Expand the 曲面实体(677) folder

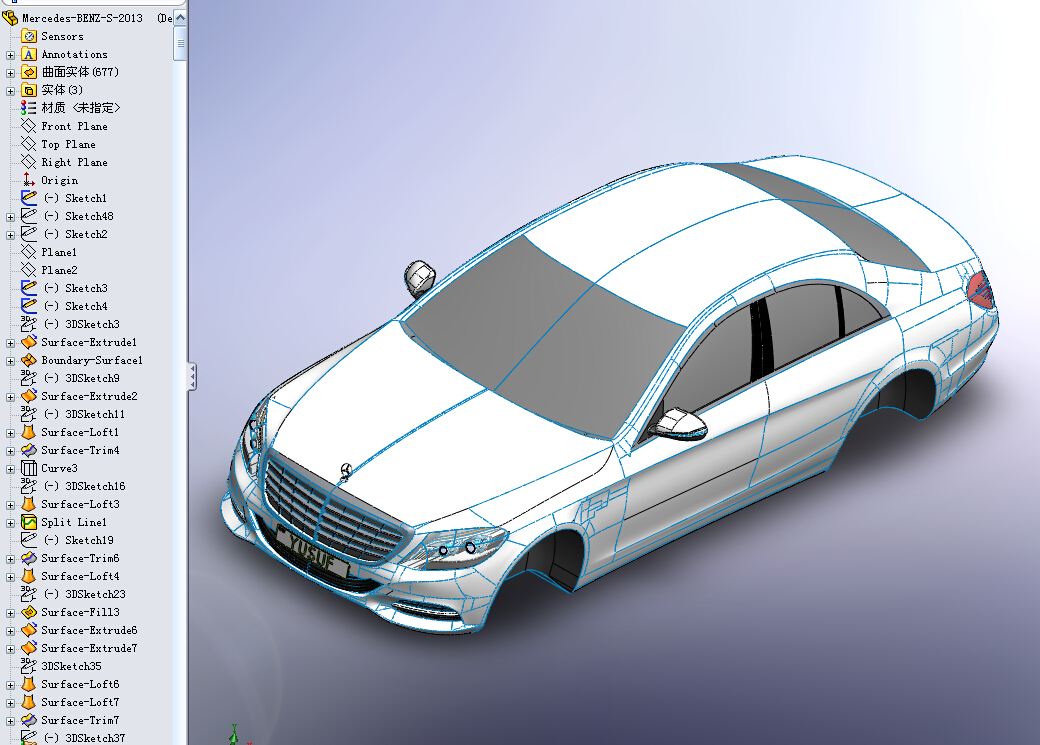pyautogui.click(x=11, y=73)
